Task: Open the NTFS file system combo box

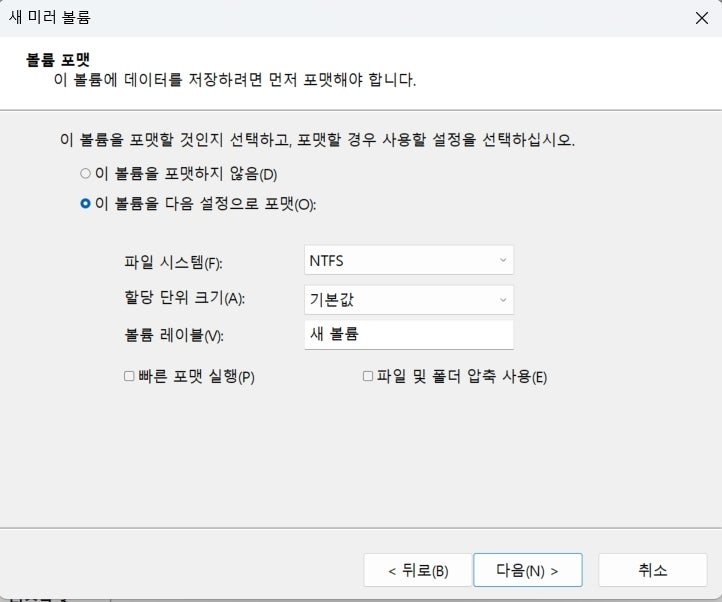Action: point(409,260)
